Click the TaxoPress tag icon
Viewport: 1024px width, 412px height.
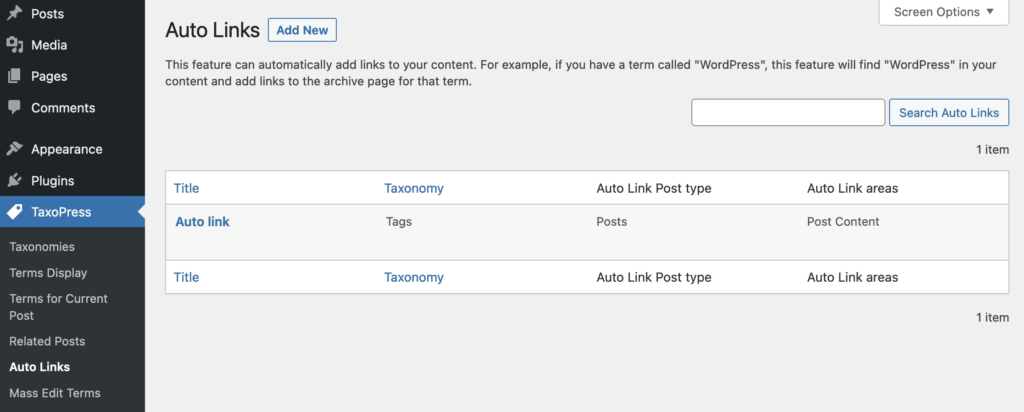click(x=14, y=212)
